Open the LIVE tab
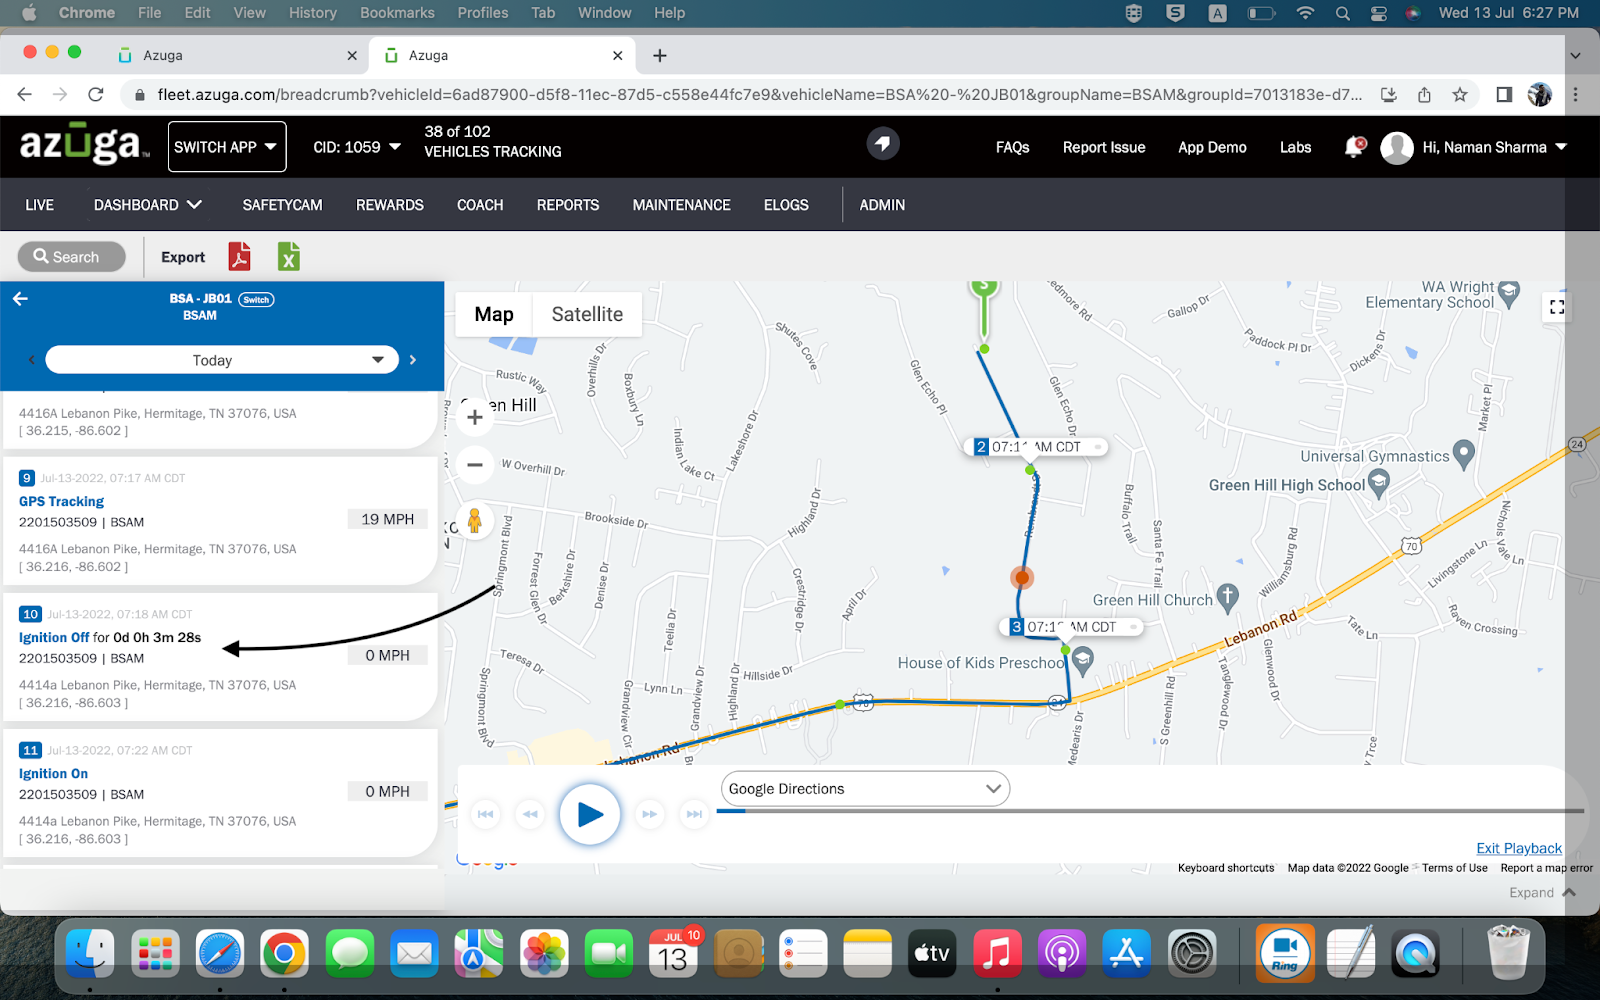The height and width of the screenshot is (1000, 1600). [x=40, y=205]
